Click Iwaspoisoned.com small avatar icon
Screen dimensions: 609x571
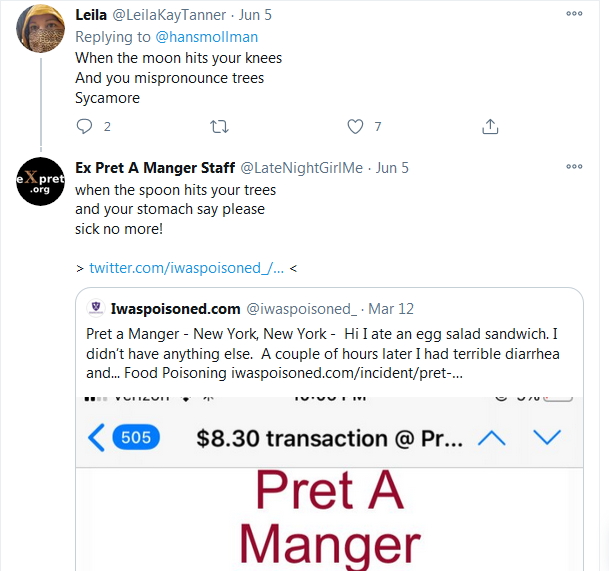[x=96, y=308]
